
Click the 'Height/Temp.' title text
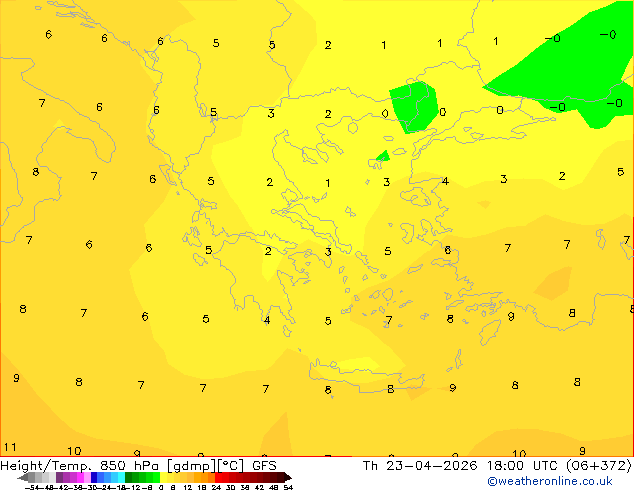click(x=45, y=466)
